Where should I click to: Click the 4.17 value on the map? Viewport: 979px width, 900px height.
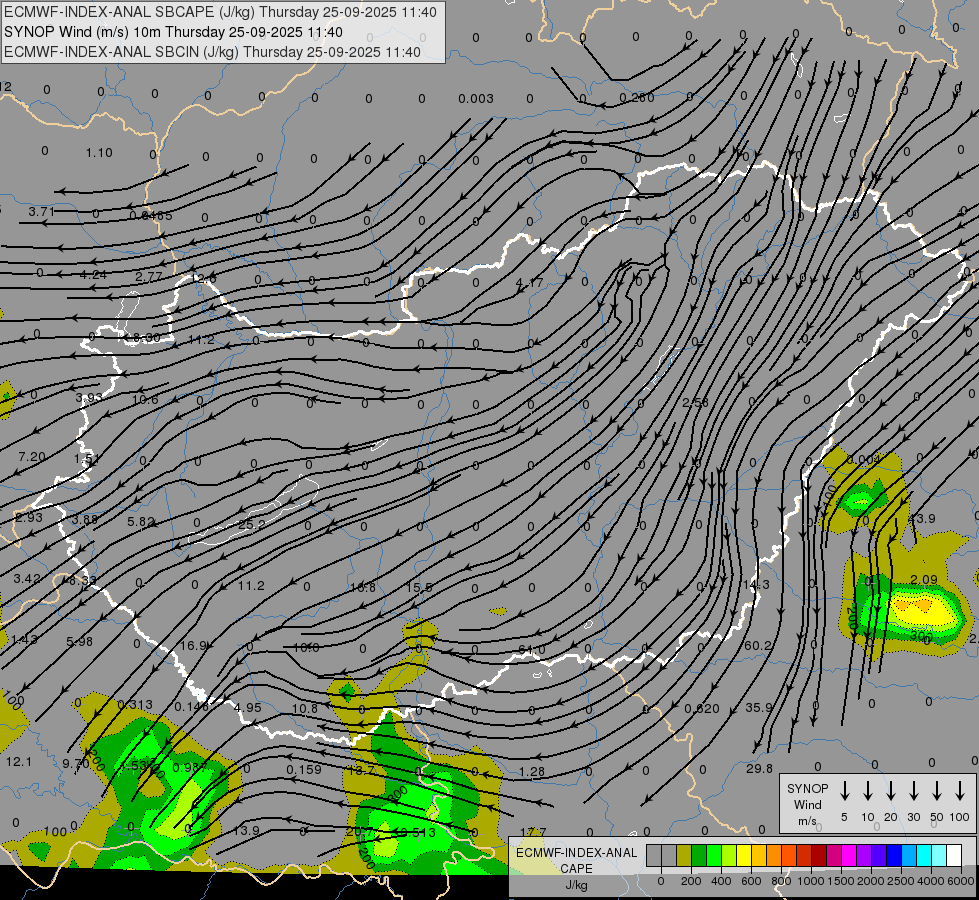529,283
